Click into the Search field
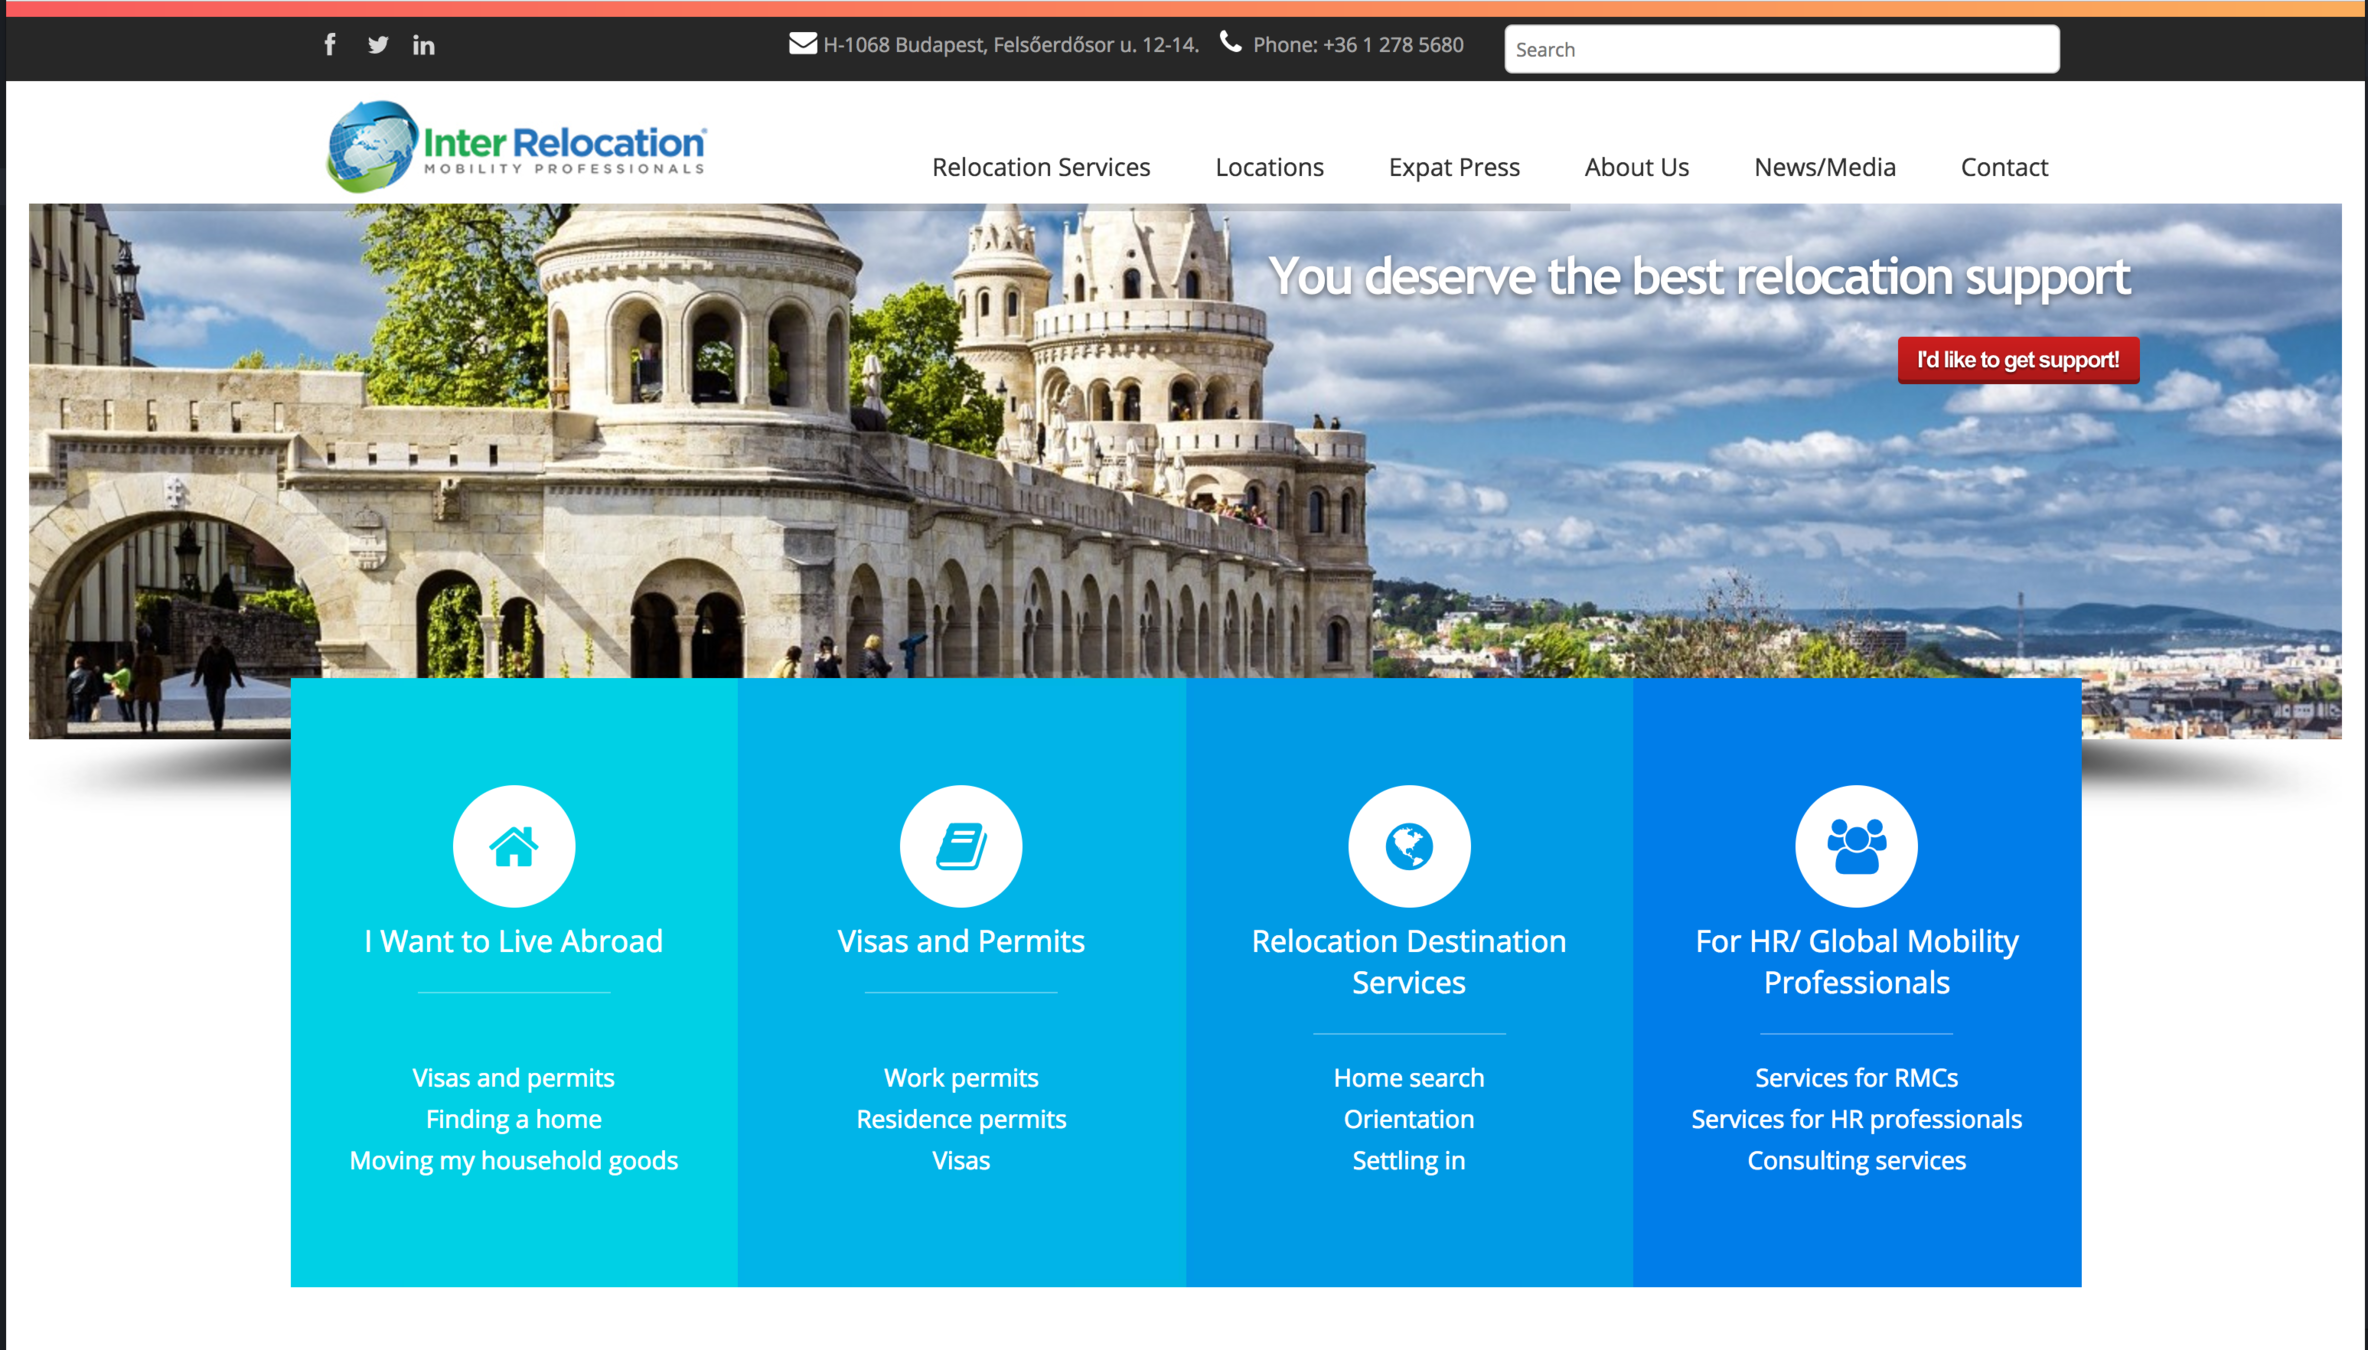Image resolution: width=2368 pixels, height=1350 pixels. [1781, 49]
